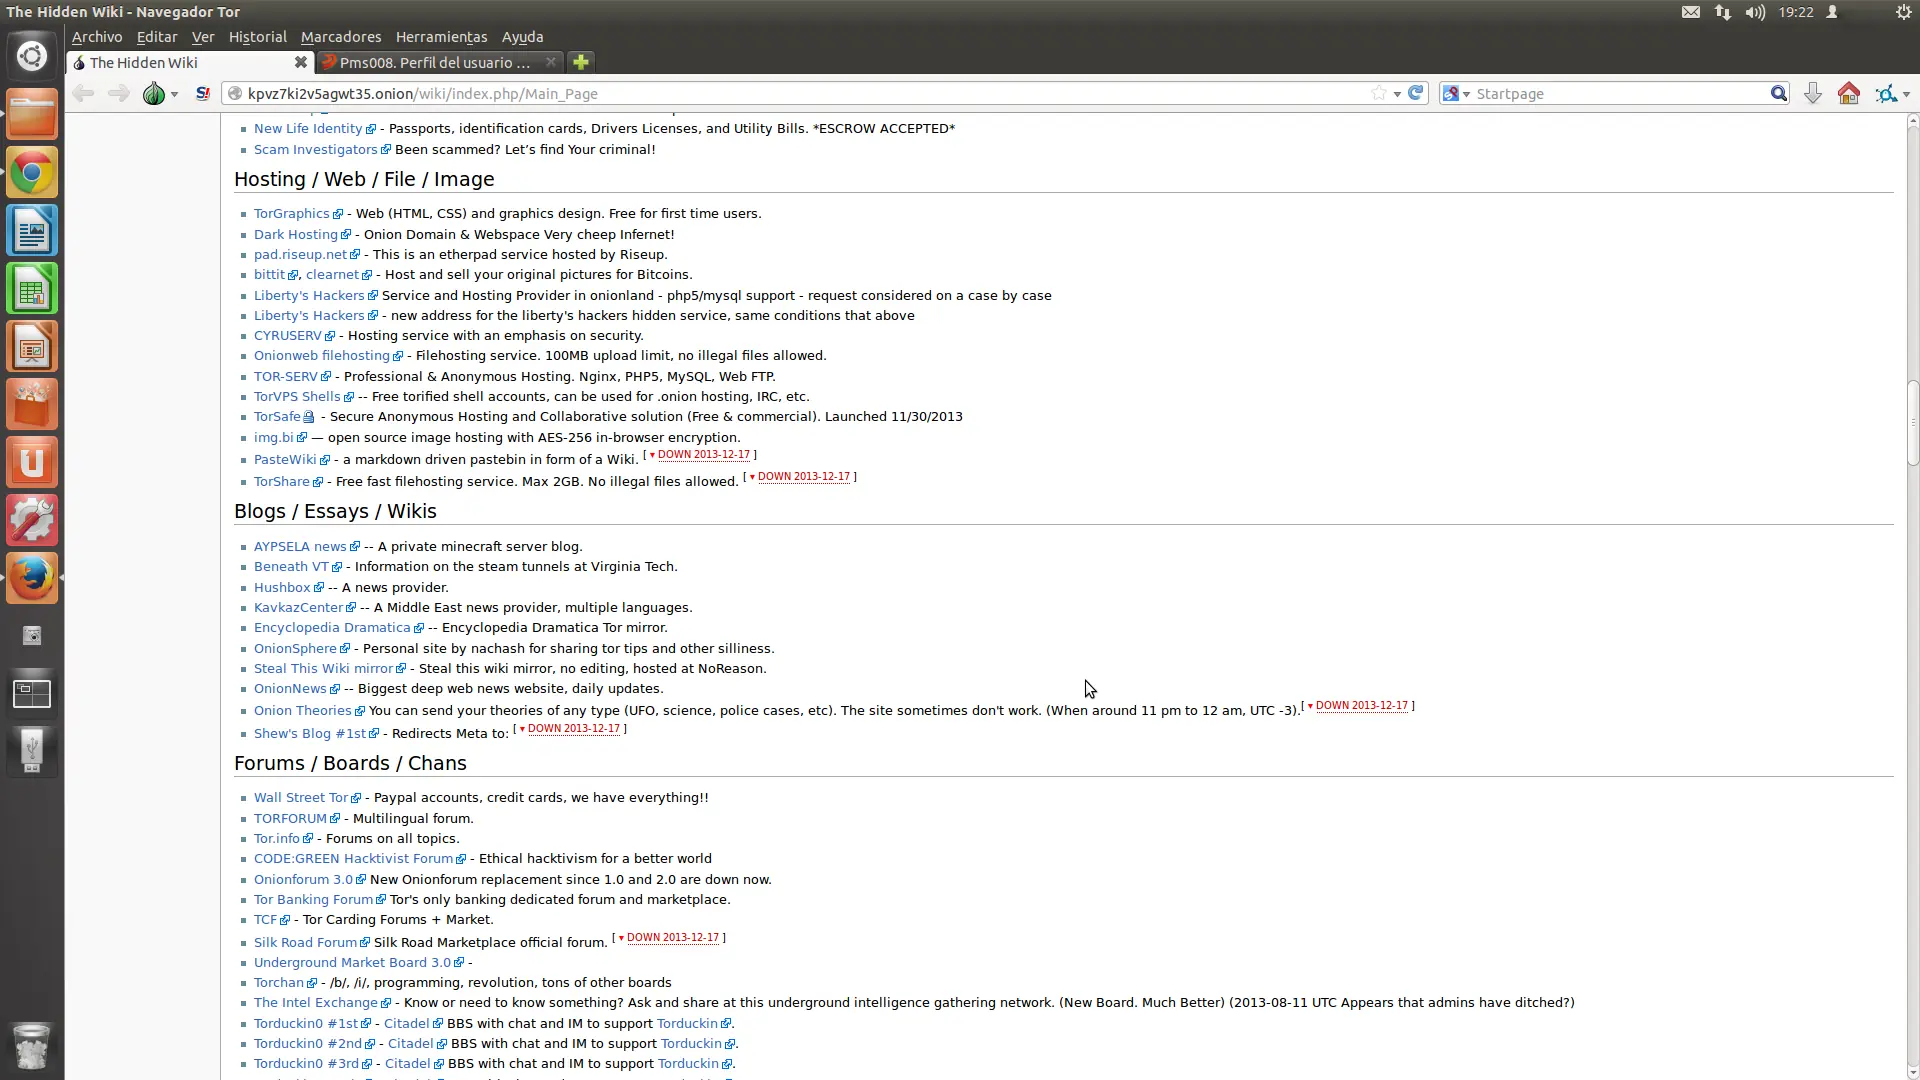
Task: Go back with the back arrow
Action: click(x=83, y=94)
